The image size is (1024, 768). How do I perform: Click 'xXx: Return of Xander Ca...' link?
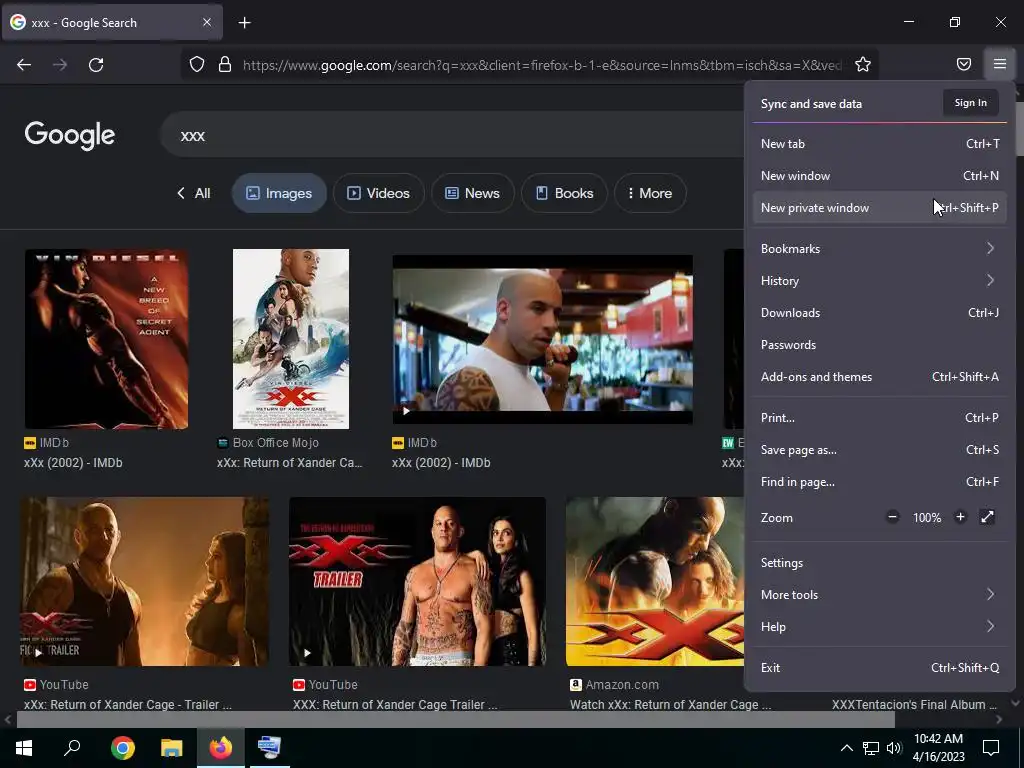(289, 463)
